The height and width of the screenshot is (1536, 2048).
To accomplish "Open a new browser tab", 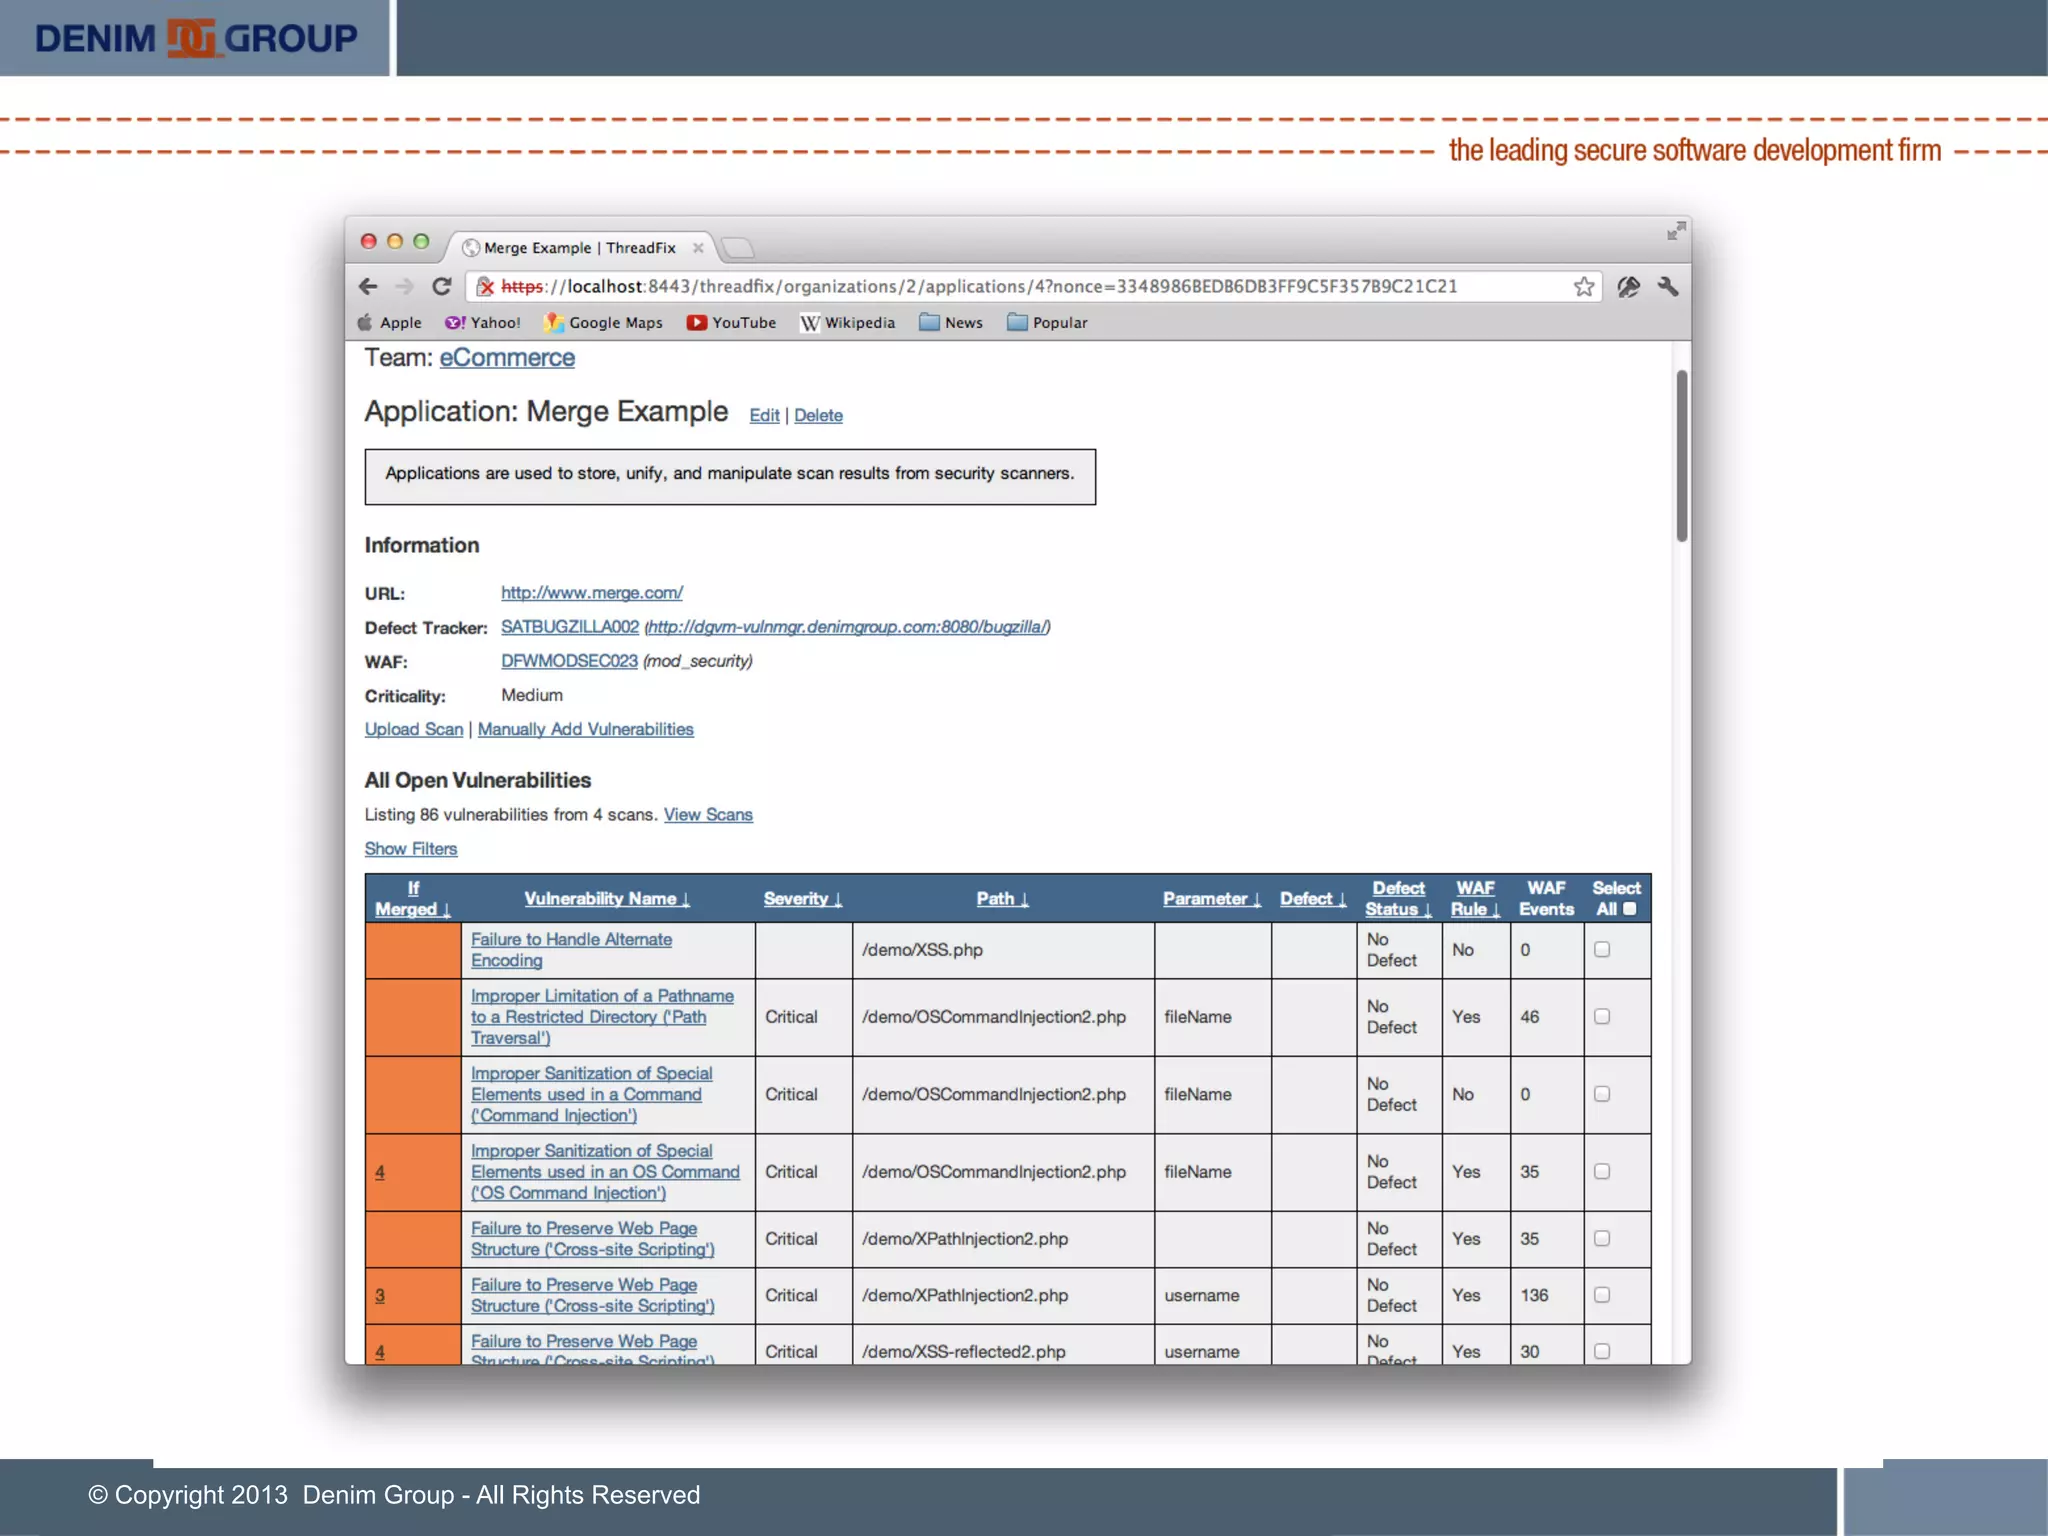I will [738, 248].
